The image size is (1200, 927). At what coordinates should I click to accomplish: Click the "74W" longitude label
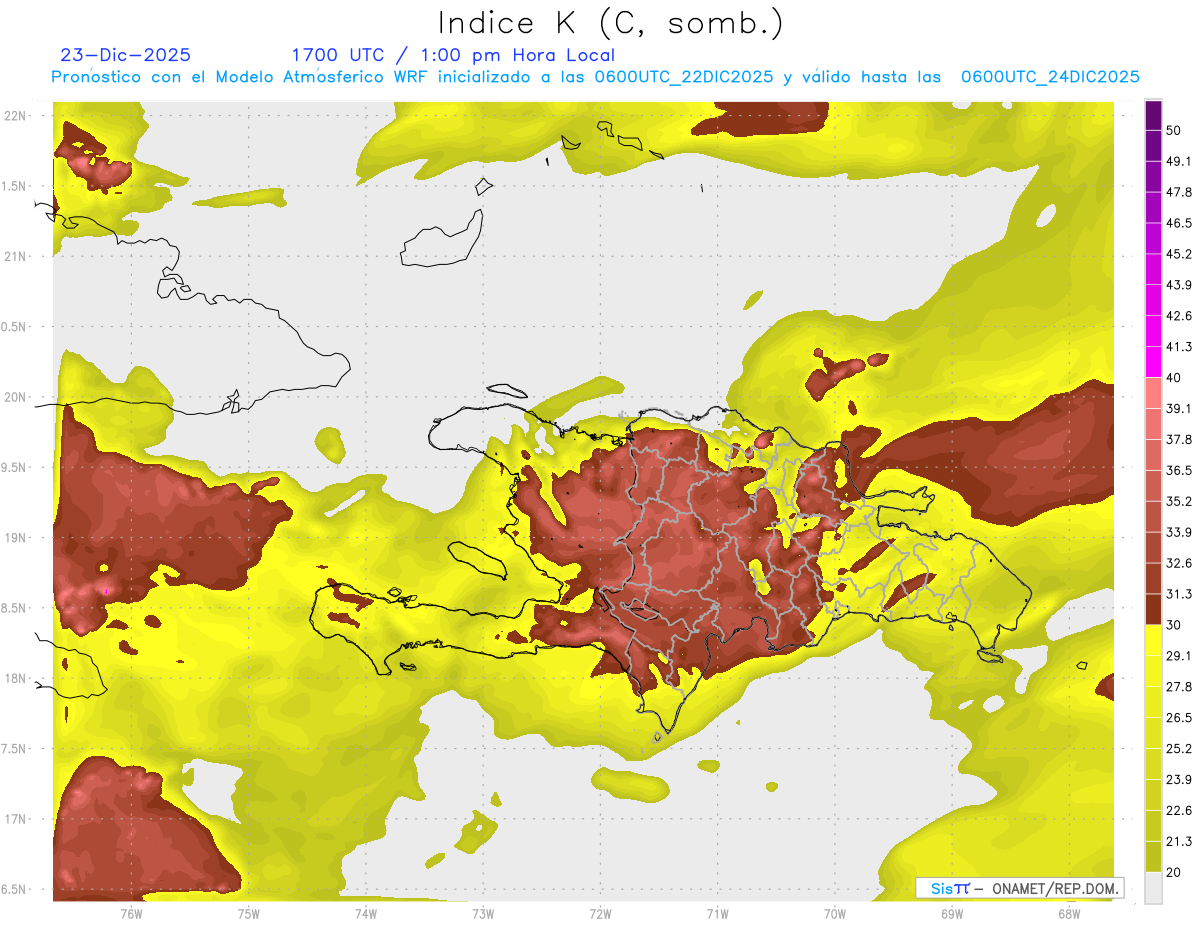(x=366, y=913)
